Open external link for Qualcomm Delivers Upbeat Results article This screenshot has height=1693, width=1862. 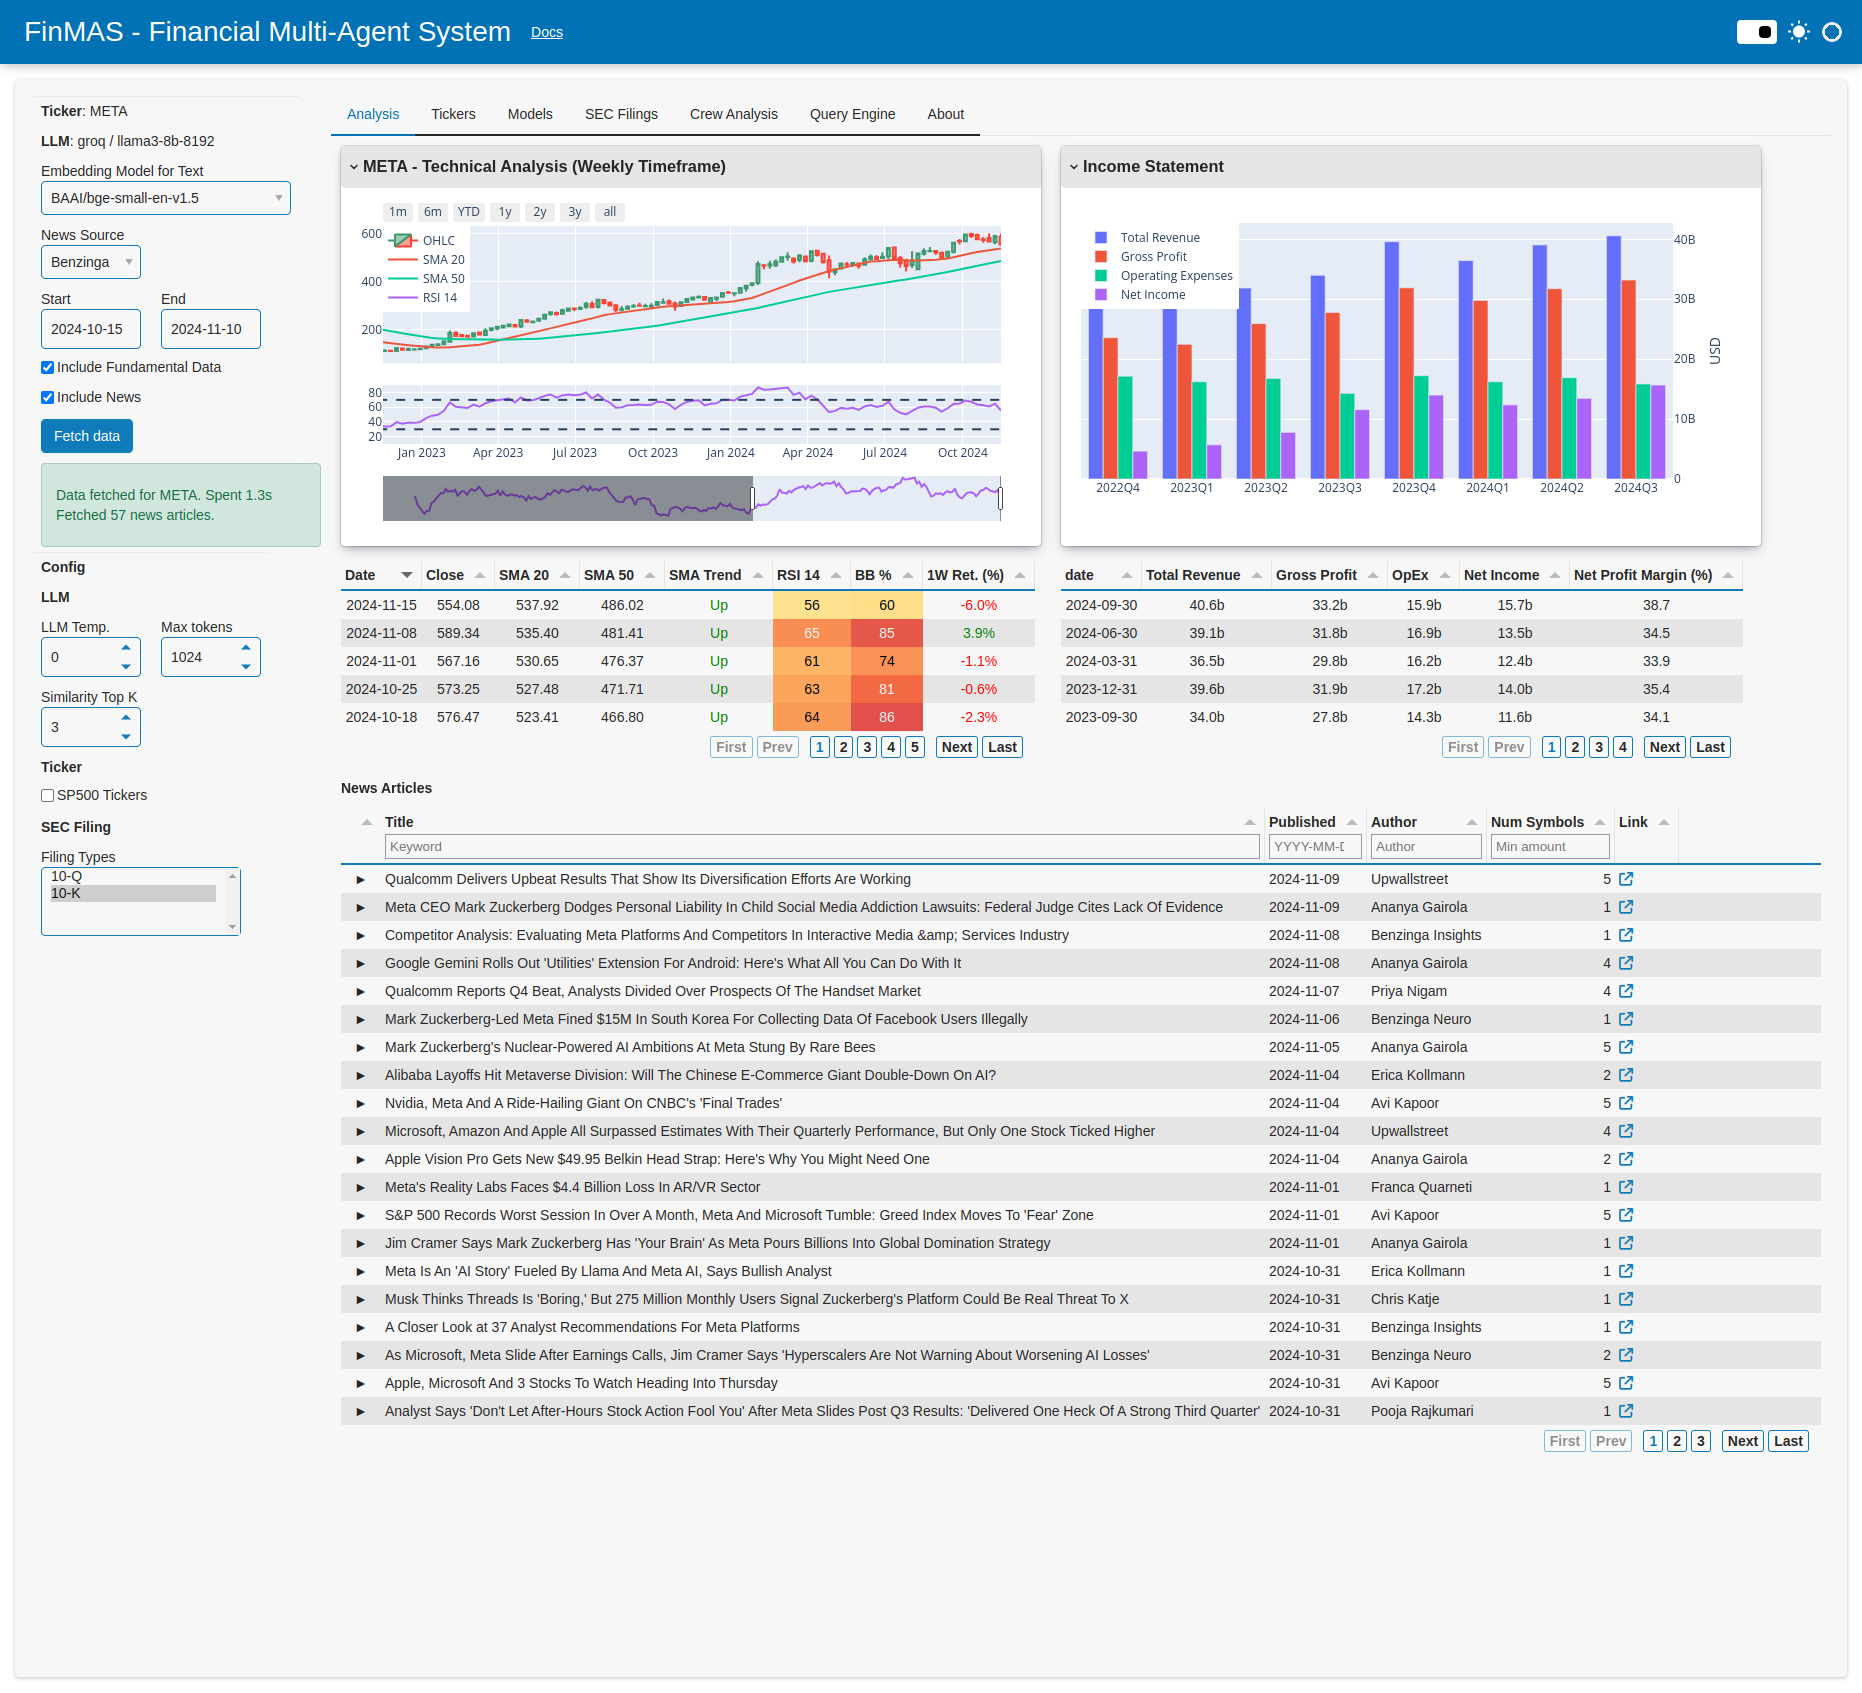1626,879
